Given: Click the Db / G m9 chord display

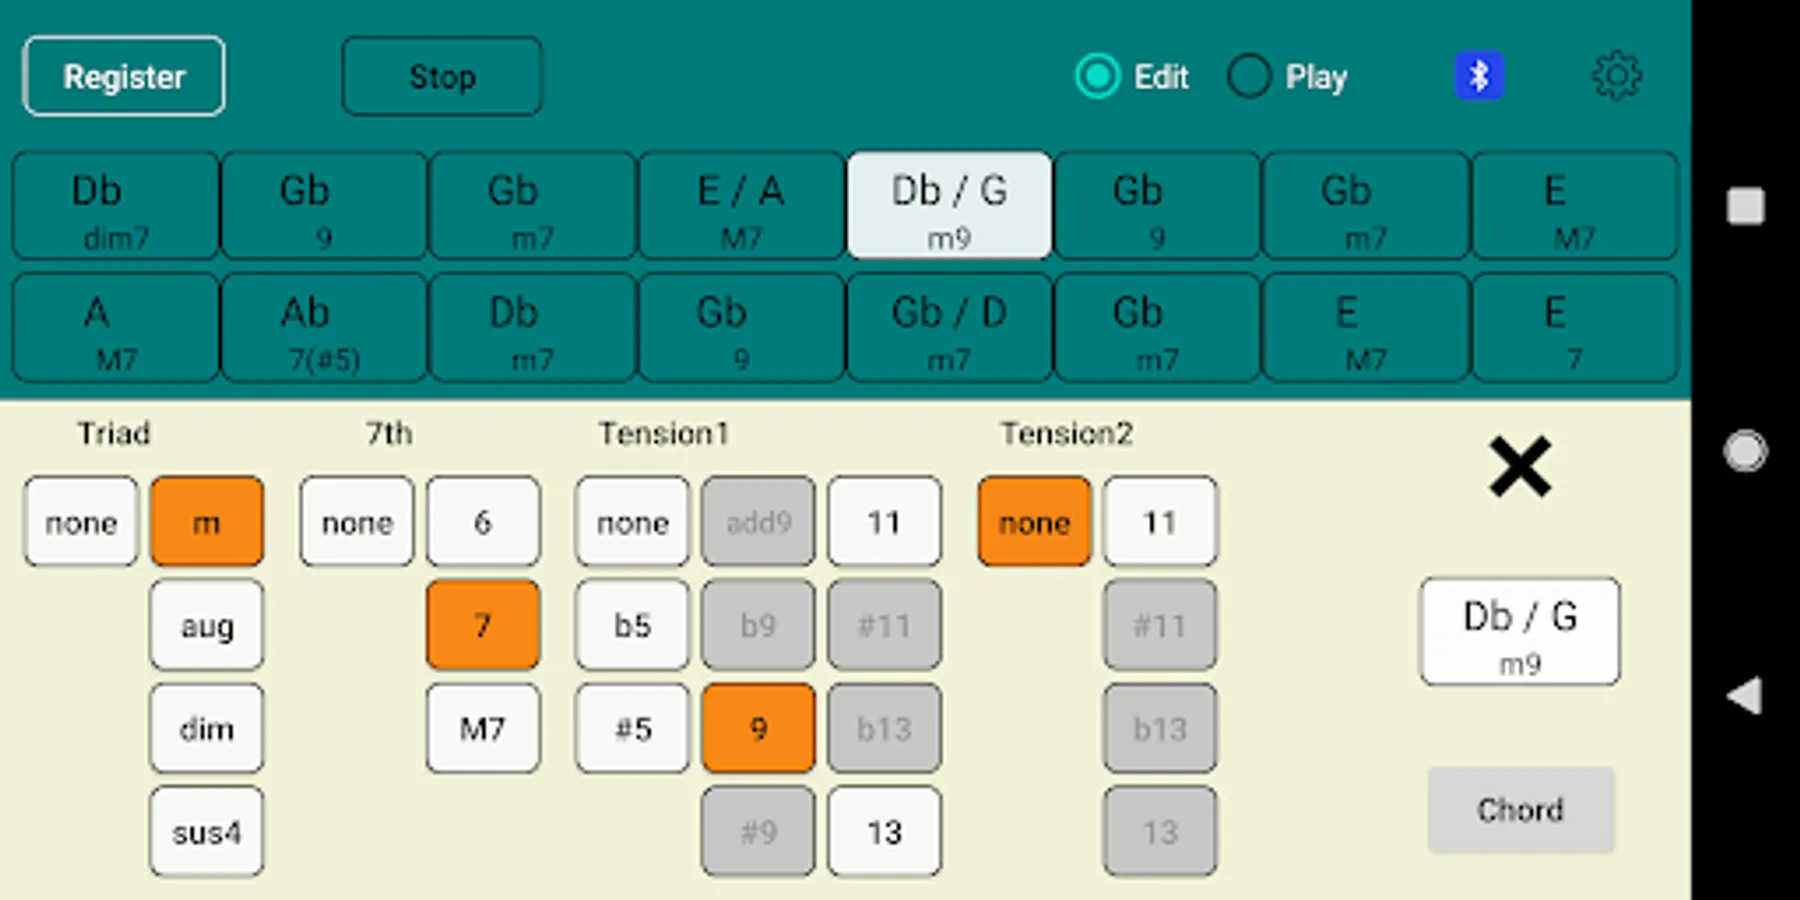Looking at the screenshot, I should pyautogui.click(x=1519, y=632).
